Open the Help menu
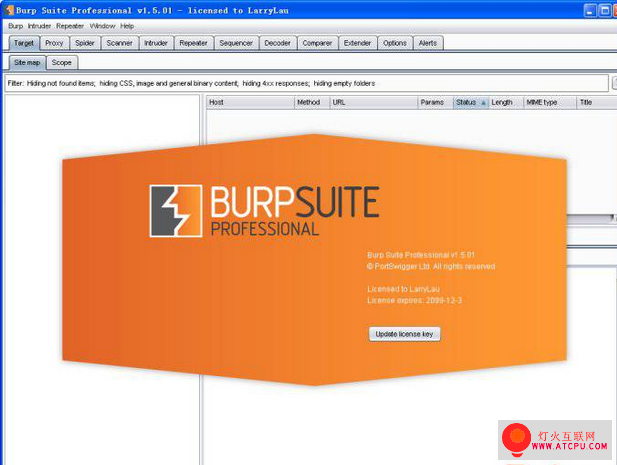Viewport: 617px width, 465px height. [x=127, y=26]
